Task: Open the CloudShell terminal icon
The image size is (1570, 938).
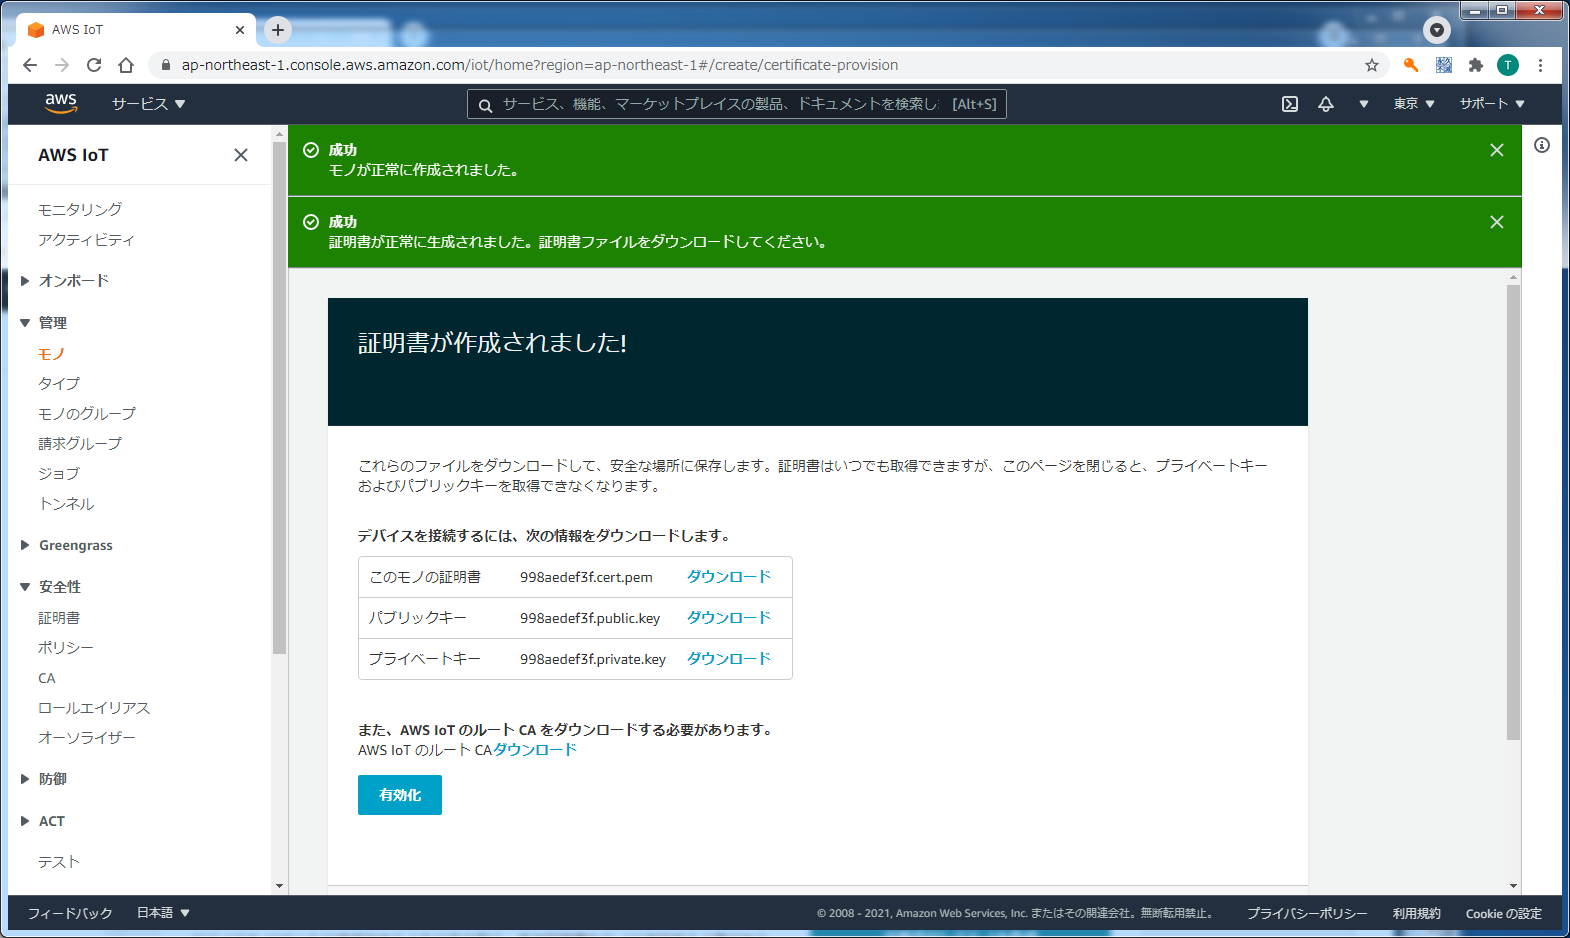Action: (x=1290, y=104)
